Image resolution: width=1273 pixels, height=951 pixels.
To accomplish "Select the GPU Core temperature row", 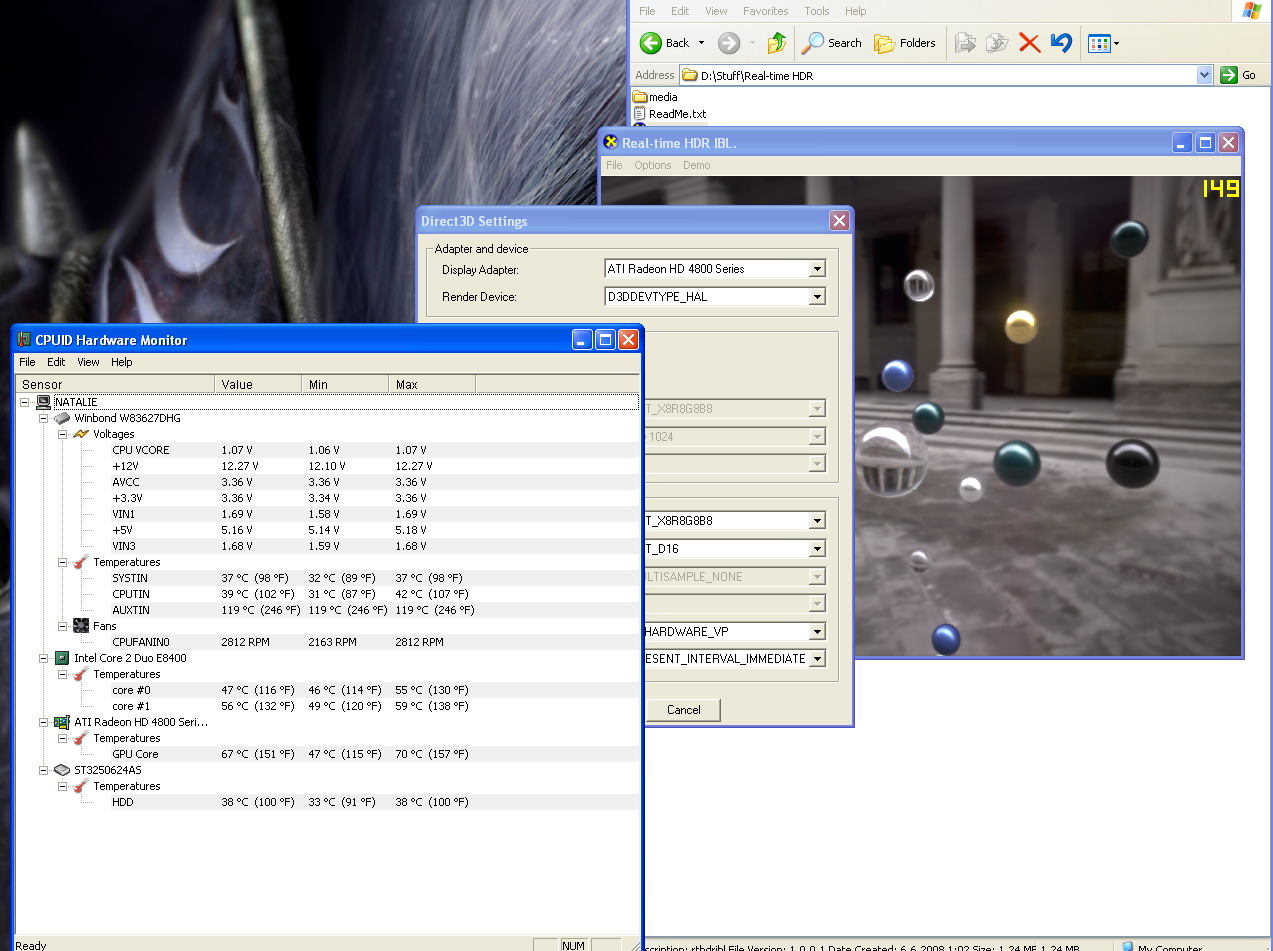I will [328, 754].
